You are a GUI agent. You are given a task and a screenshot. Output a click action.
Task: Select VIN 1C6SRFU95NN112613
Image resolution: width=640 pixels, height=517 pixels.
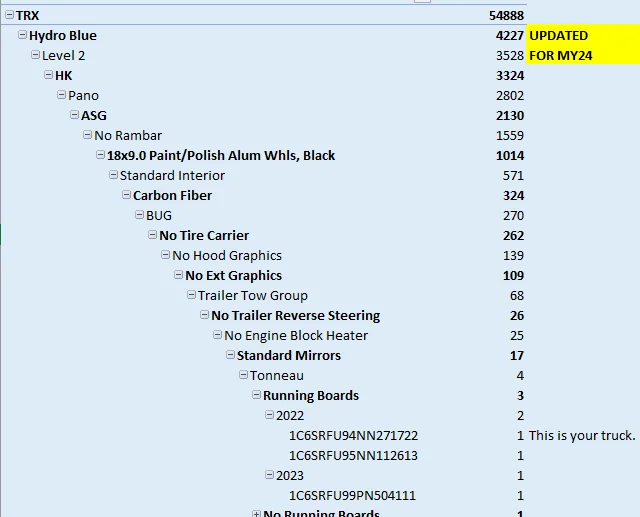point(353,455)
